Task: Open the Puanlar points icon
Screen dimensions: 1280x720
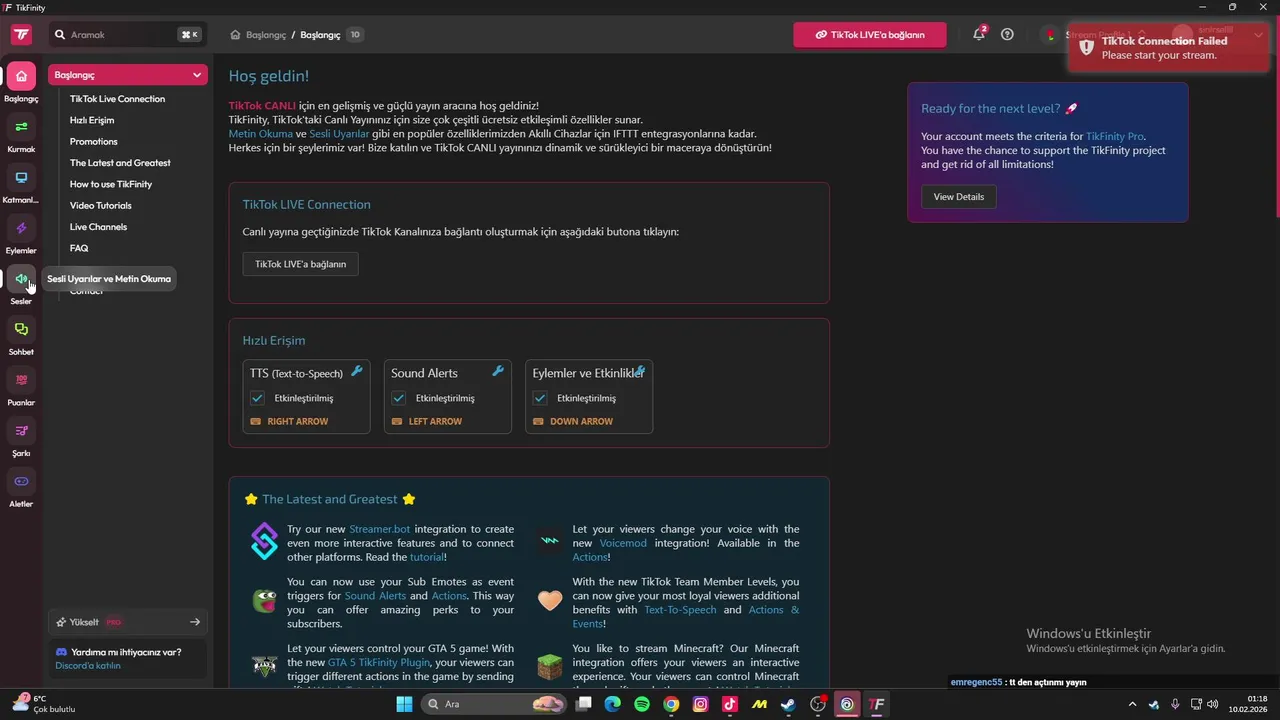Action: tap(21, 380)
